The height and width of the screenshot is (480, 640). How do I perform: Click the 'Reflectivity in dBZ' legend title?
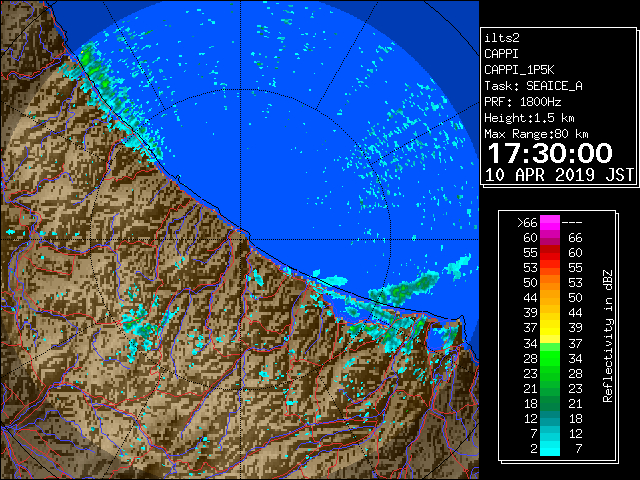[x=607, y=336]
